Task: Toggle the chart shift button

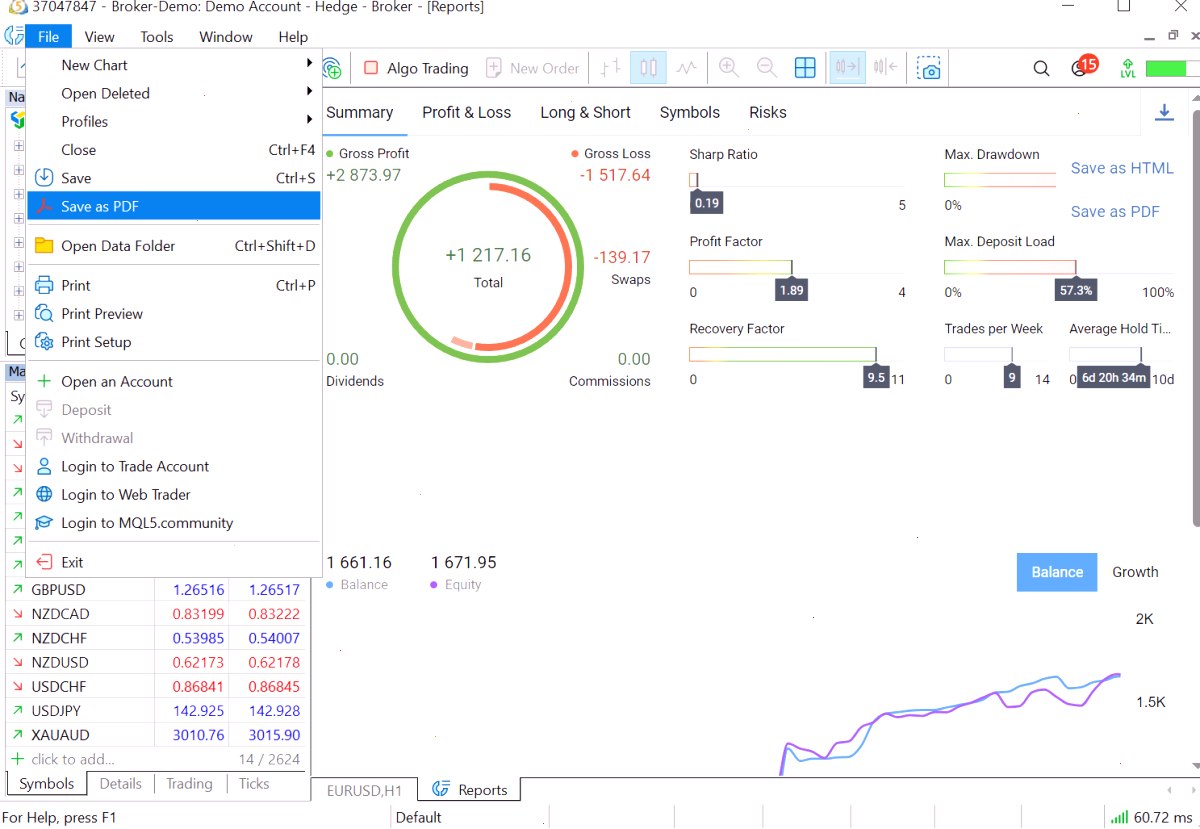Action: [885, 68]
